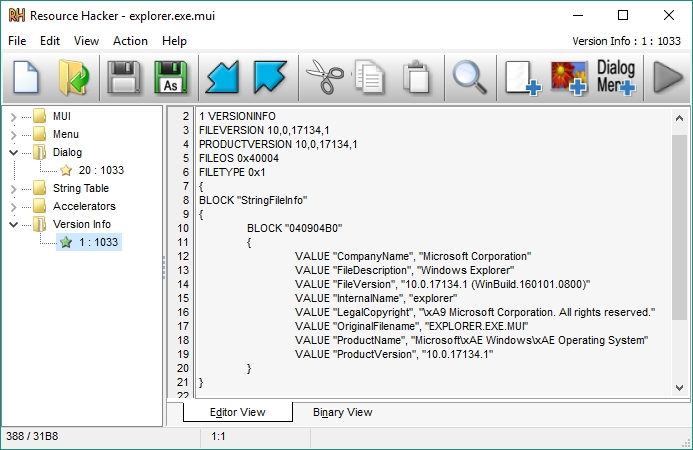
Task: Click the FILEVERSION 10,0,17134,1 line
Action: pyautogui.click(x=264, y=130)
